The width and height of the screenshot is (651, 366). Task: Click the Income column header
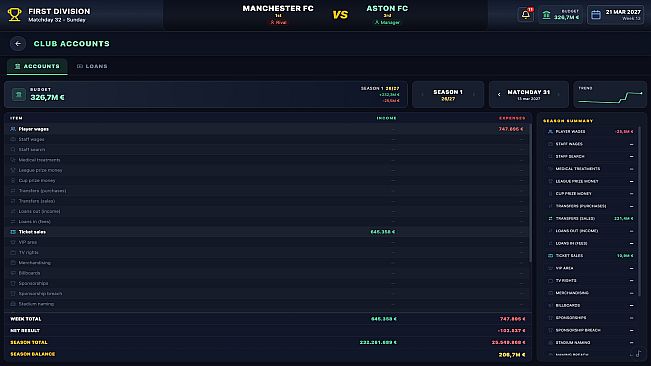387,118
